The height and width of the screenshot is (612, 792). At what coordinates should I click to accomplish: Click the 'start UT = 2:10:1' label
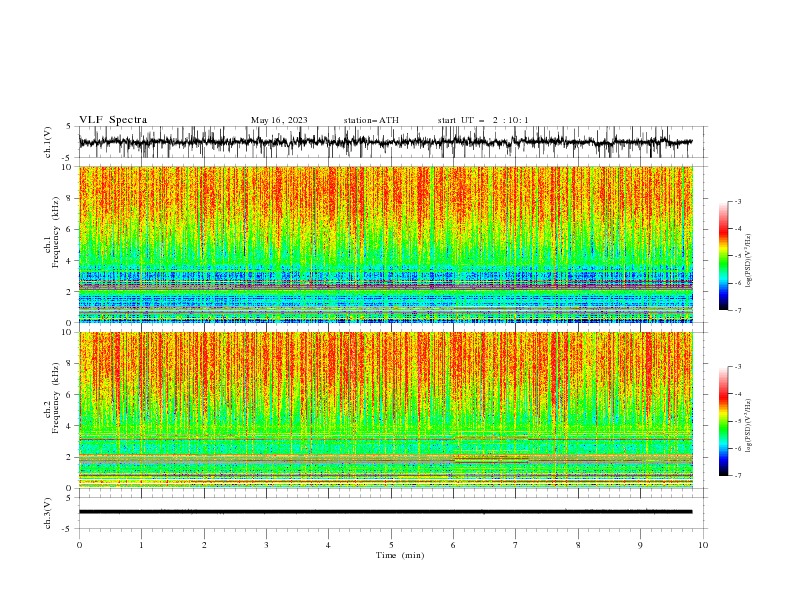[x=483, y=120]
